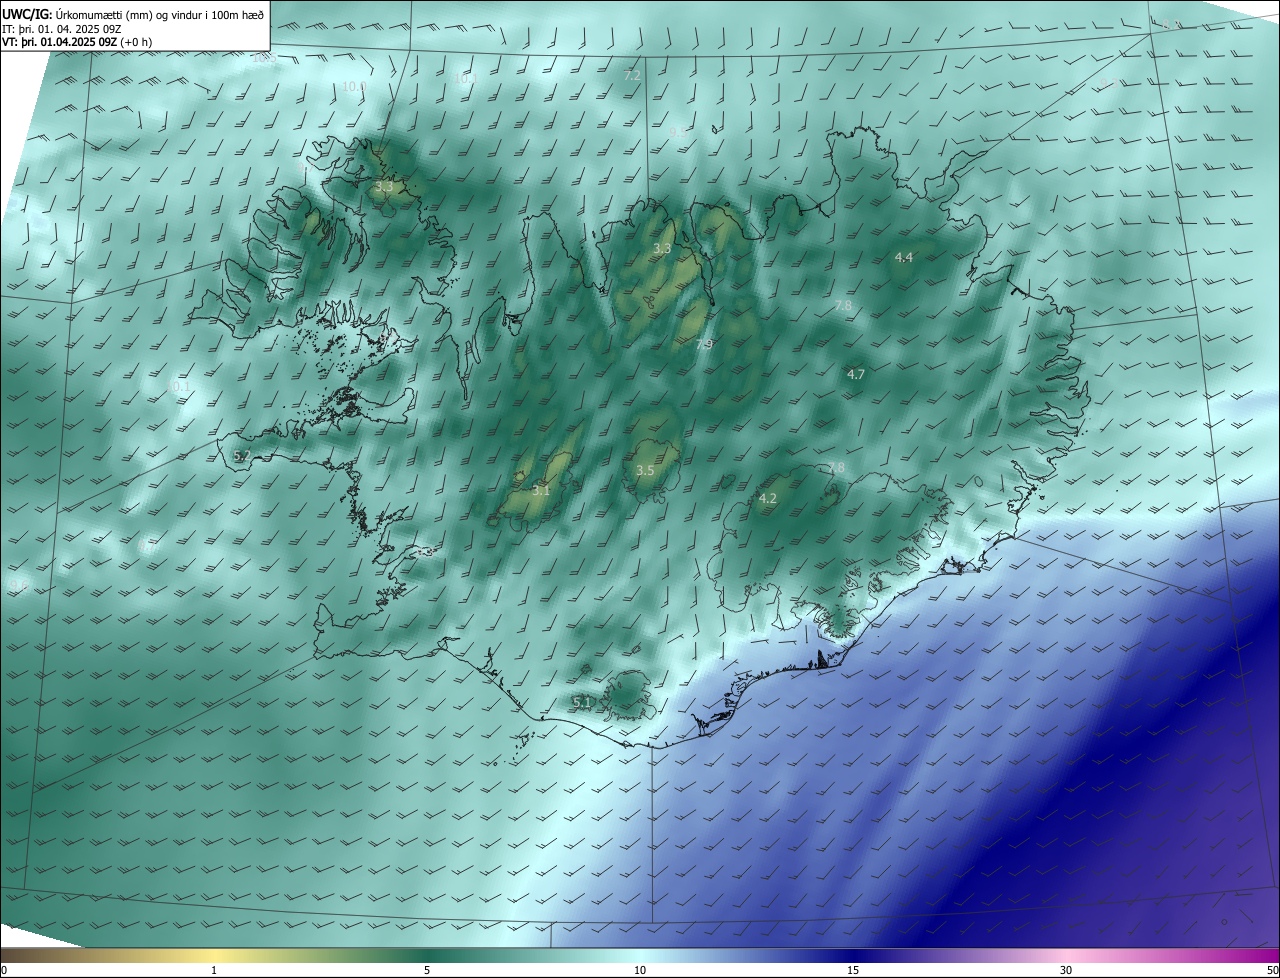Click the colorbar tick label 50

point(1271,970)
